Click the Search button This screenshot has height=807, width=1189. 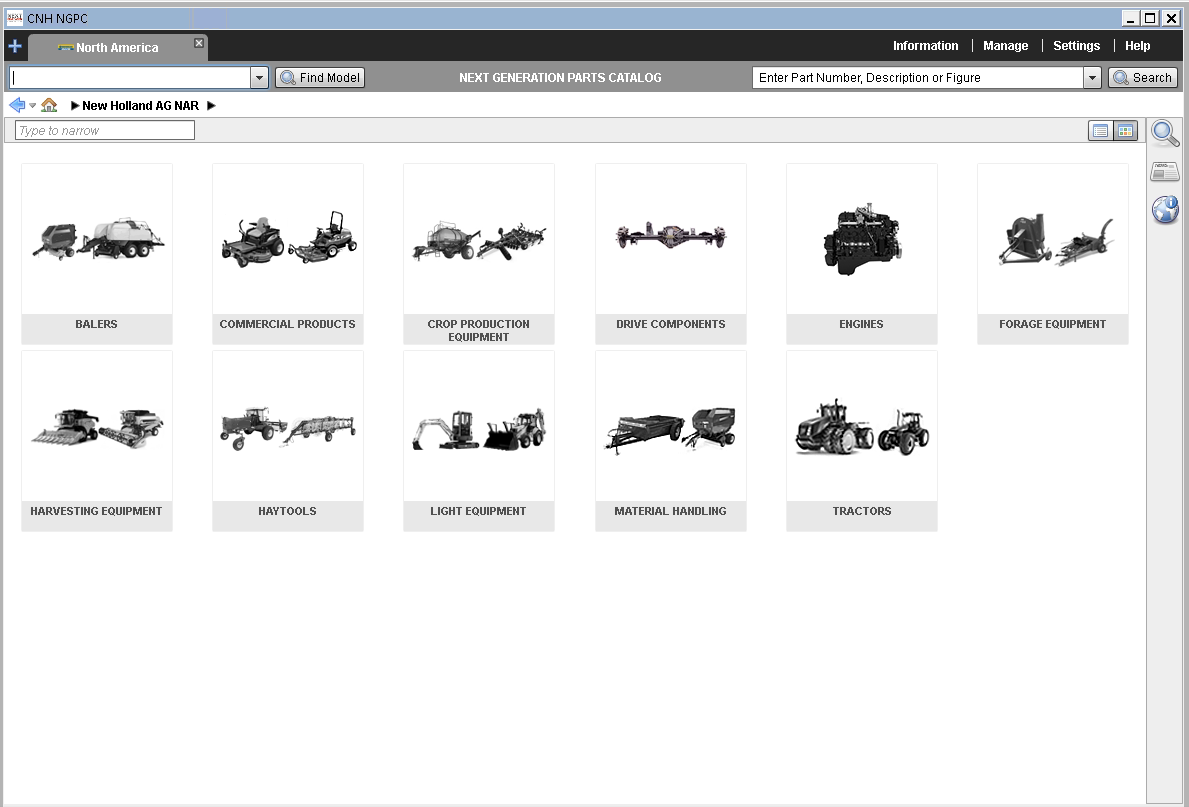(x=1142, y=78)
